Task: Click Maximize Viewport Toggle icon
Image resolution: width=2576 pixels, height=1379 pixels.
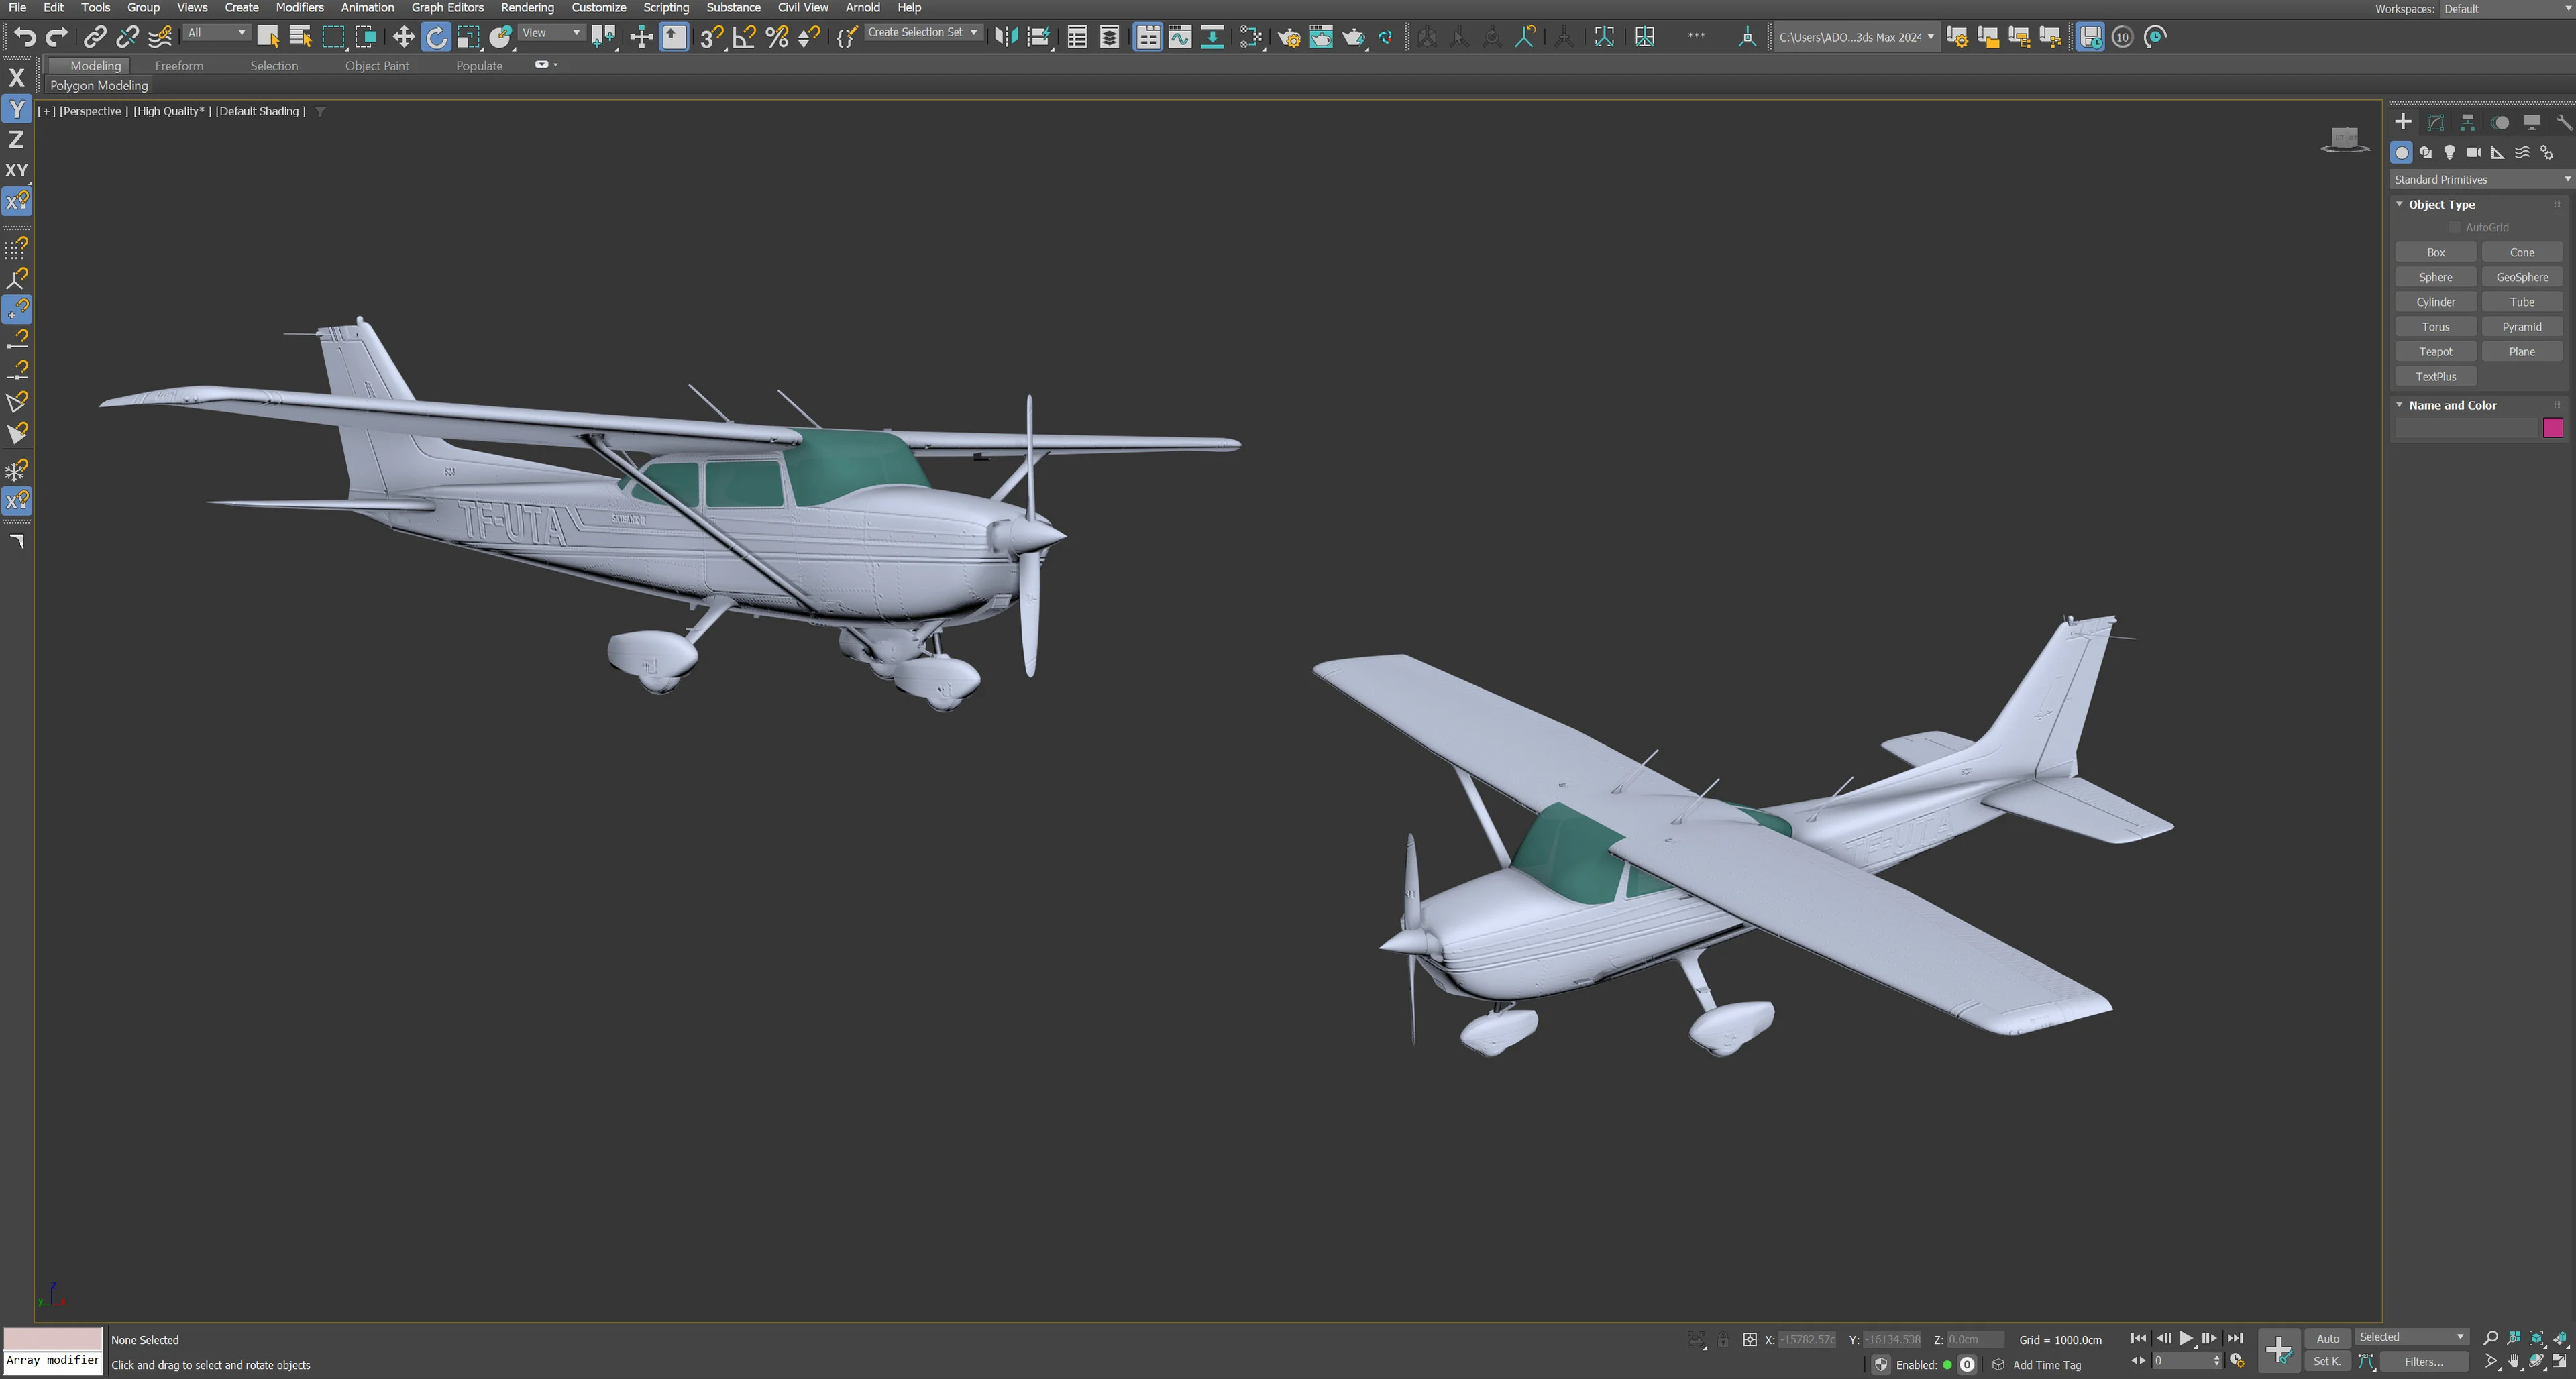Action: [x=2559, y=1361]
